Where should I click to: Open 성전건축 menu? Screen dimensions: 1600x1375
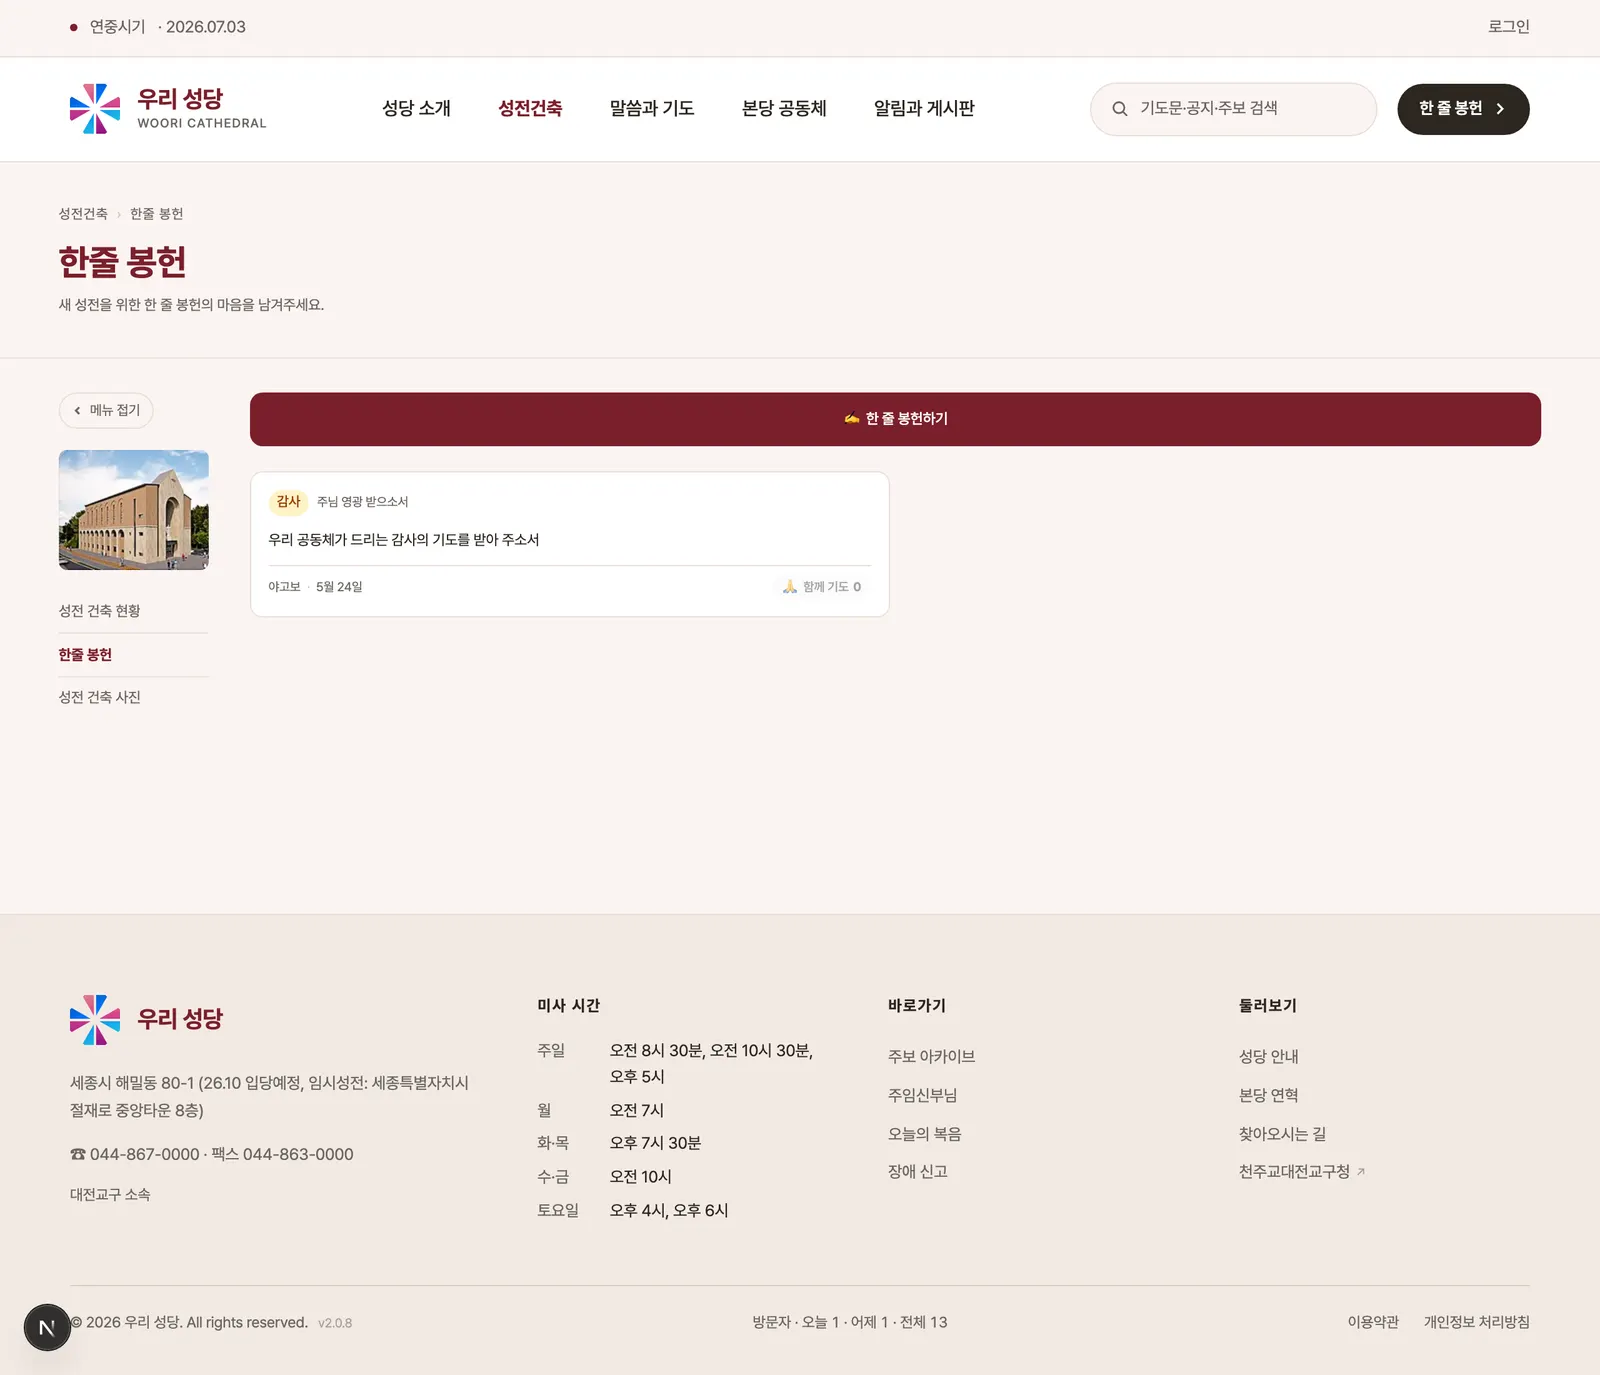coord(530,109)
